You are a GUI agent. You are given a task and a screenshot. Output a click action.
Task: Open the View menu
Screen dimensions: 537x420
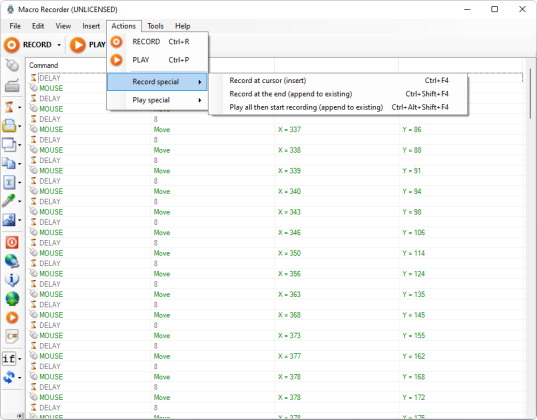tap(63, 26)
